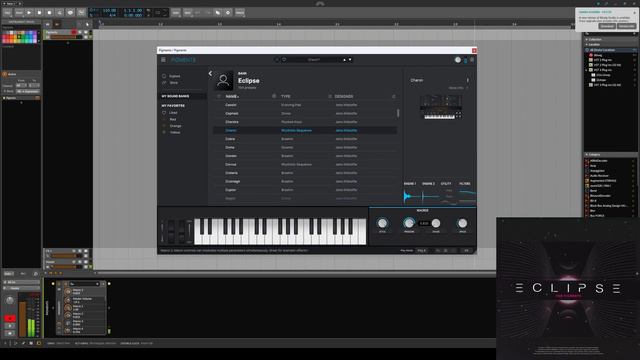Click the play position display in the Bitwig transport

tap(133, 10)
